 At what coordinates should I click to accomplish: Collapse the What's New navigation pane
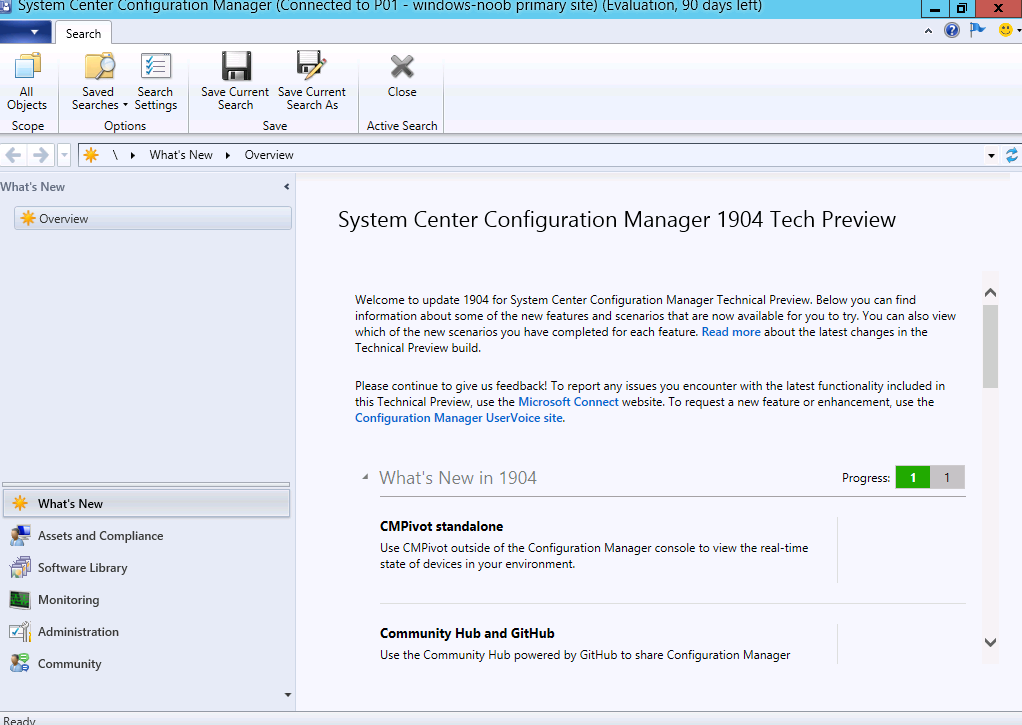[287, 186]
